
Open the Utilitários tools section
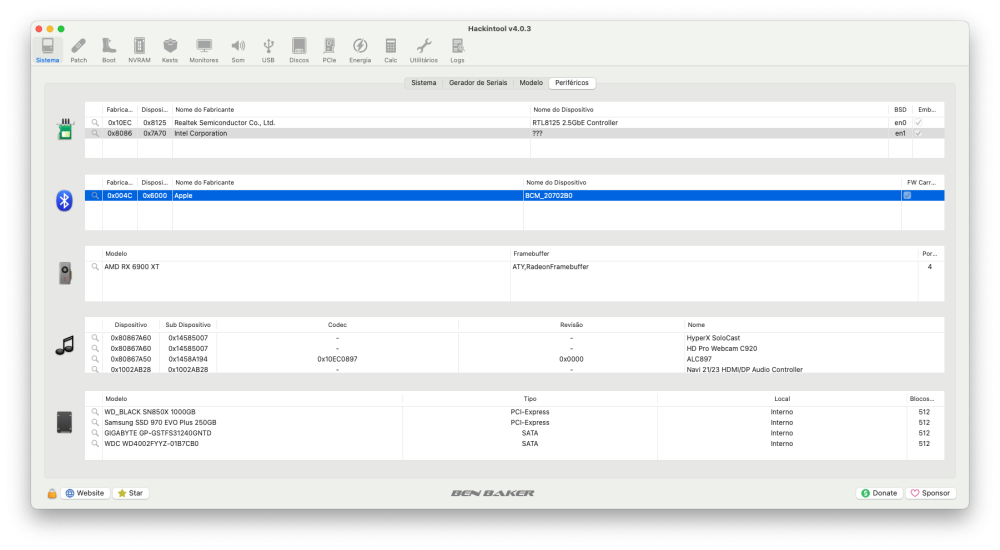[423, 50]
